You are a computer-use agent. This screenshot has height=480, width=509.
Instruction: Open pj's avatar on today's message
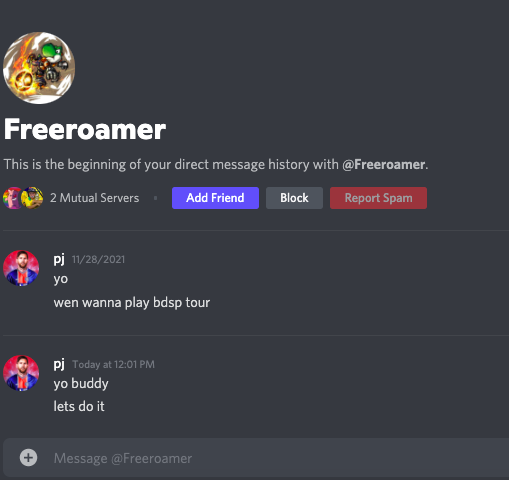click(21, 373)
